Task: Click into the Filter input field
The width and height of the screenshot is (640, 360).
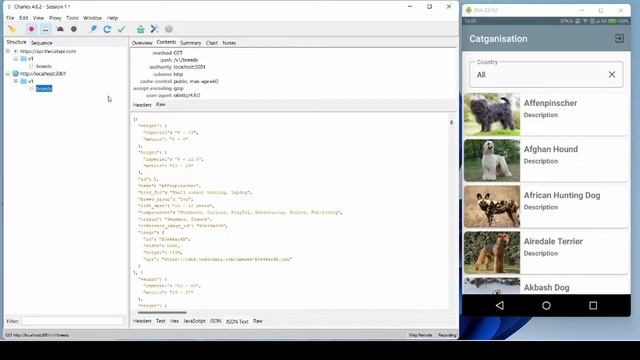Action: click(73, 321)
